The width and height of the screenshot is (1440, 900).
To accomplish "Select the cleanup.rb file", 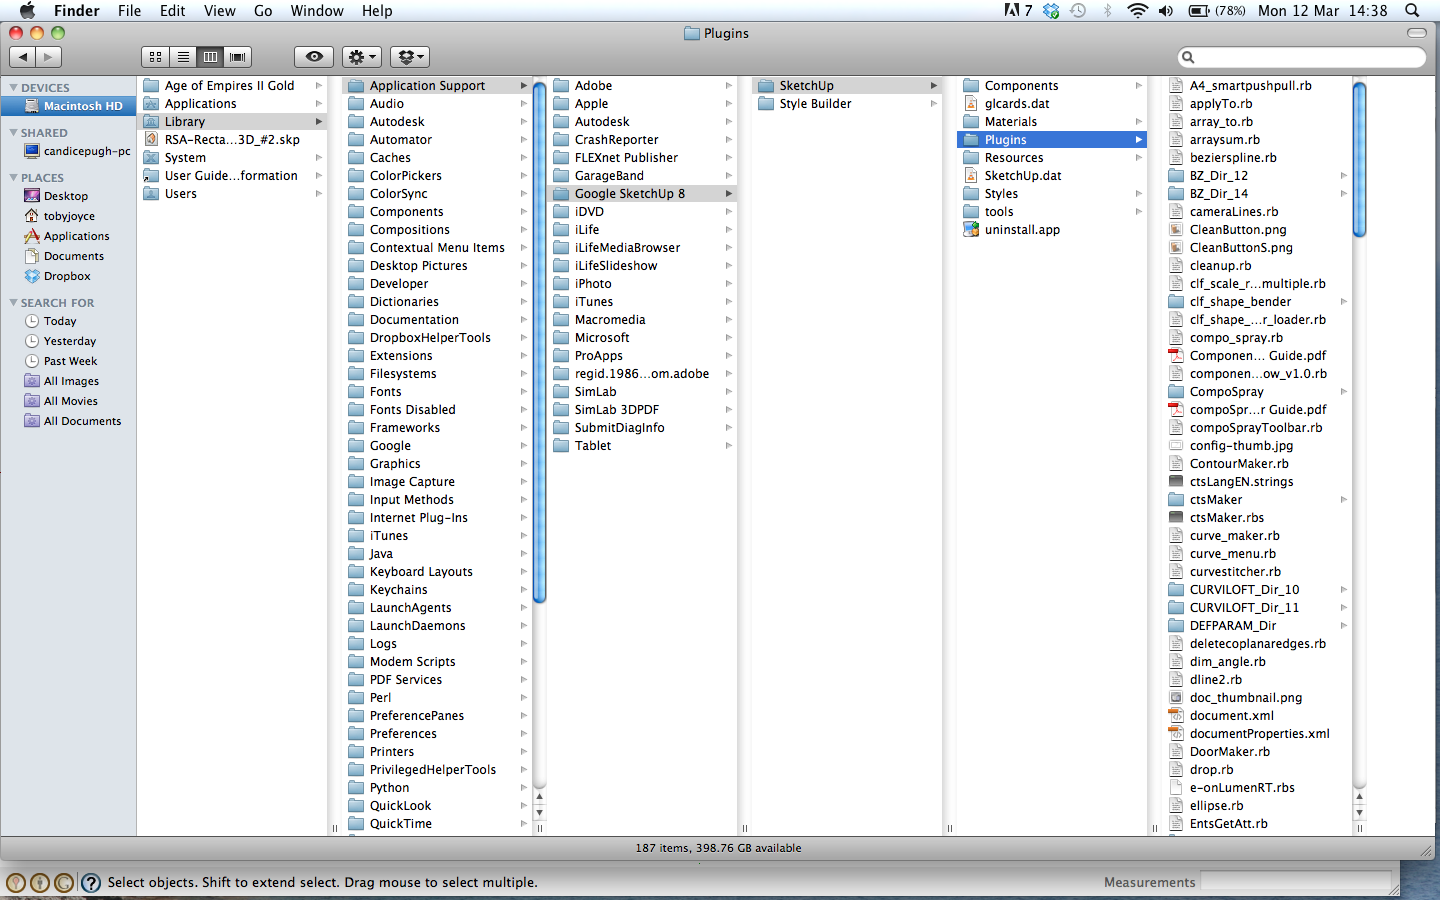I will click(x=1220, y=266).
